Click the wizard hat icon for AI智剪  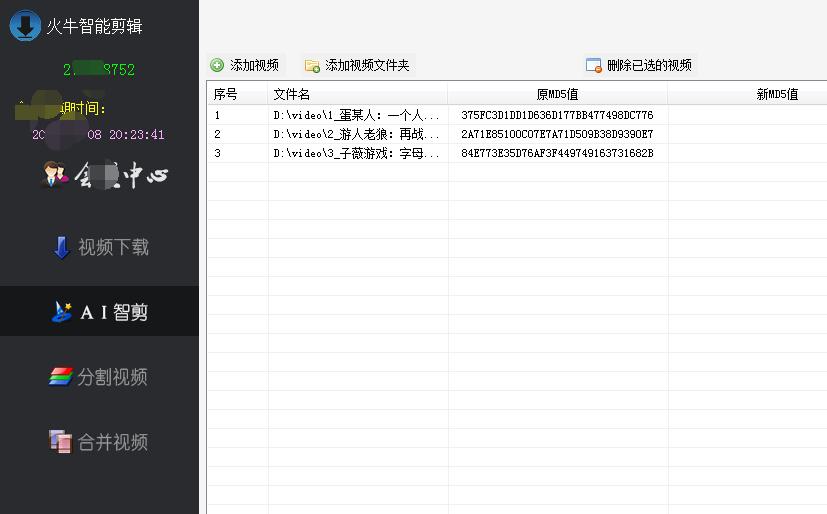tap(61, 312)
